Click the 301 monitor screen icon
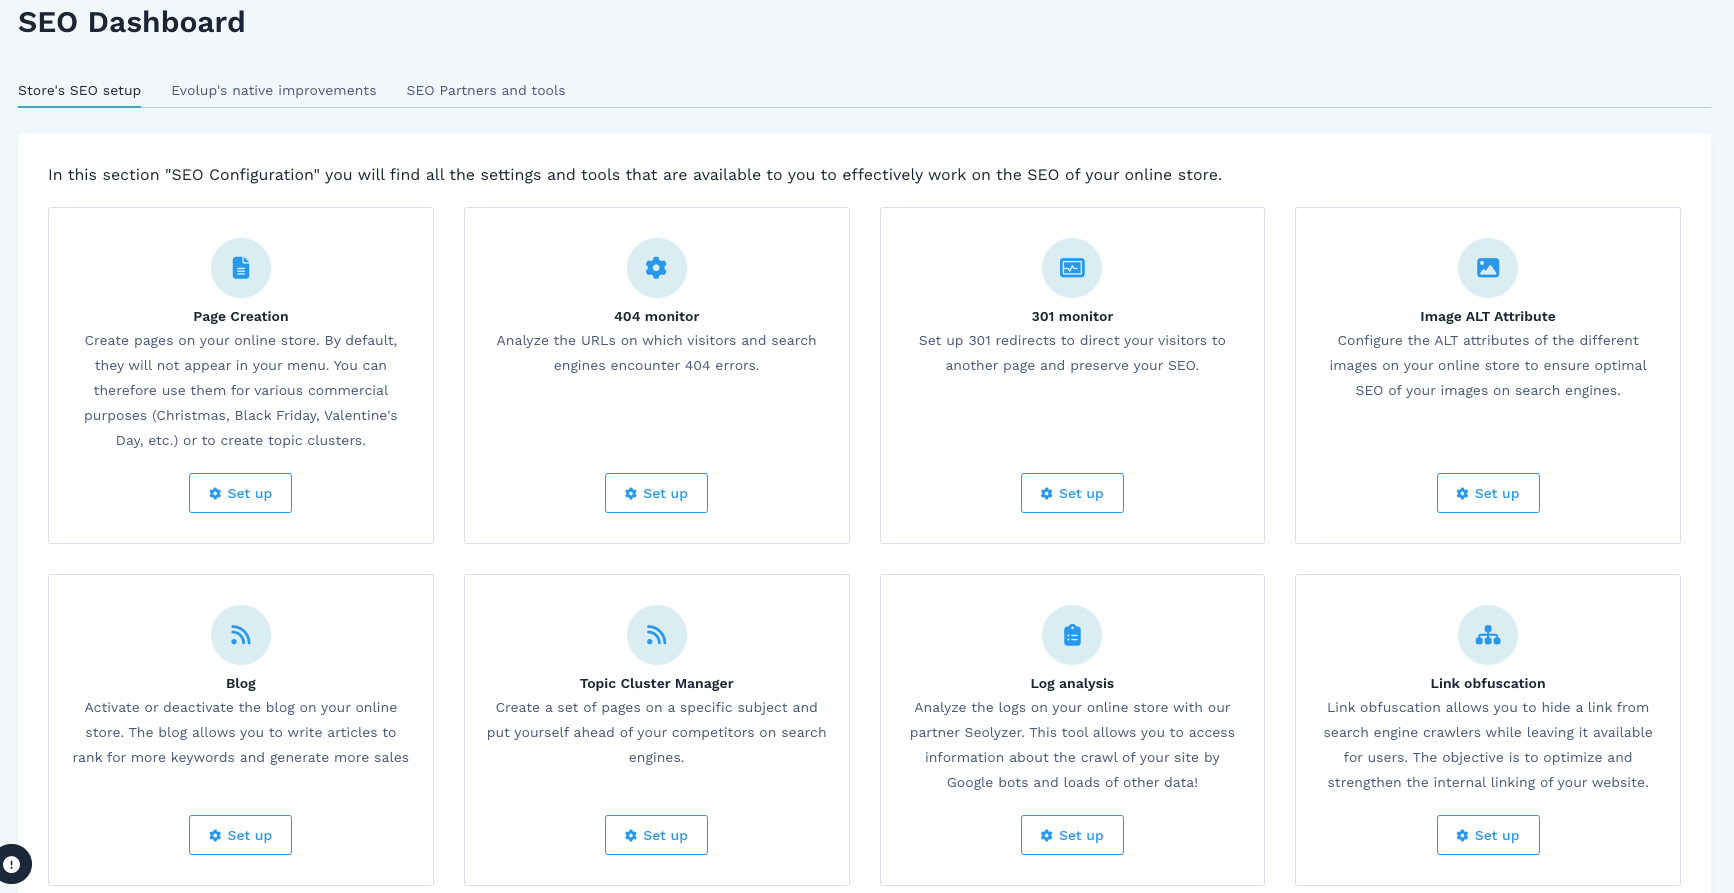This screenshot has width=1734, height=893. pyautogui.click(x=1072, y=268)
